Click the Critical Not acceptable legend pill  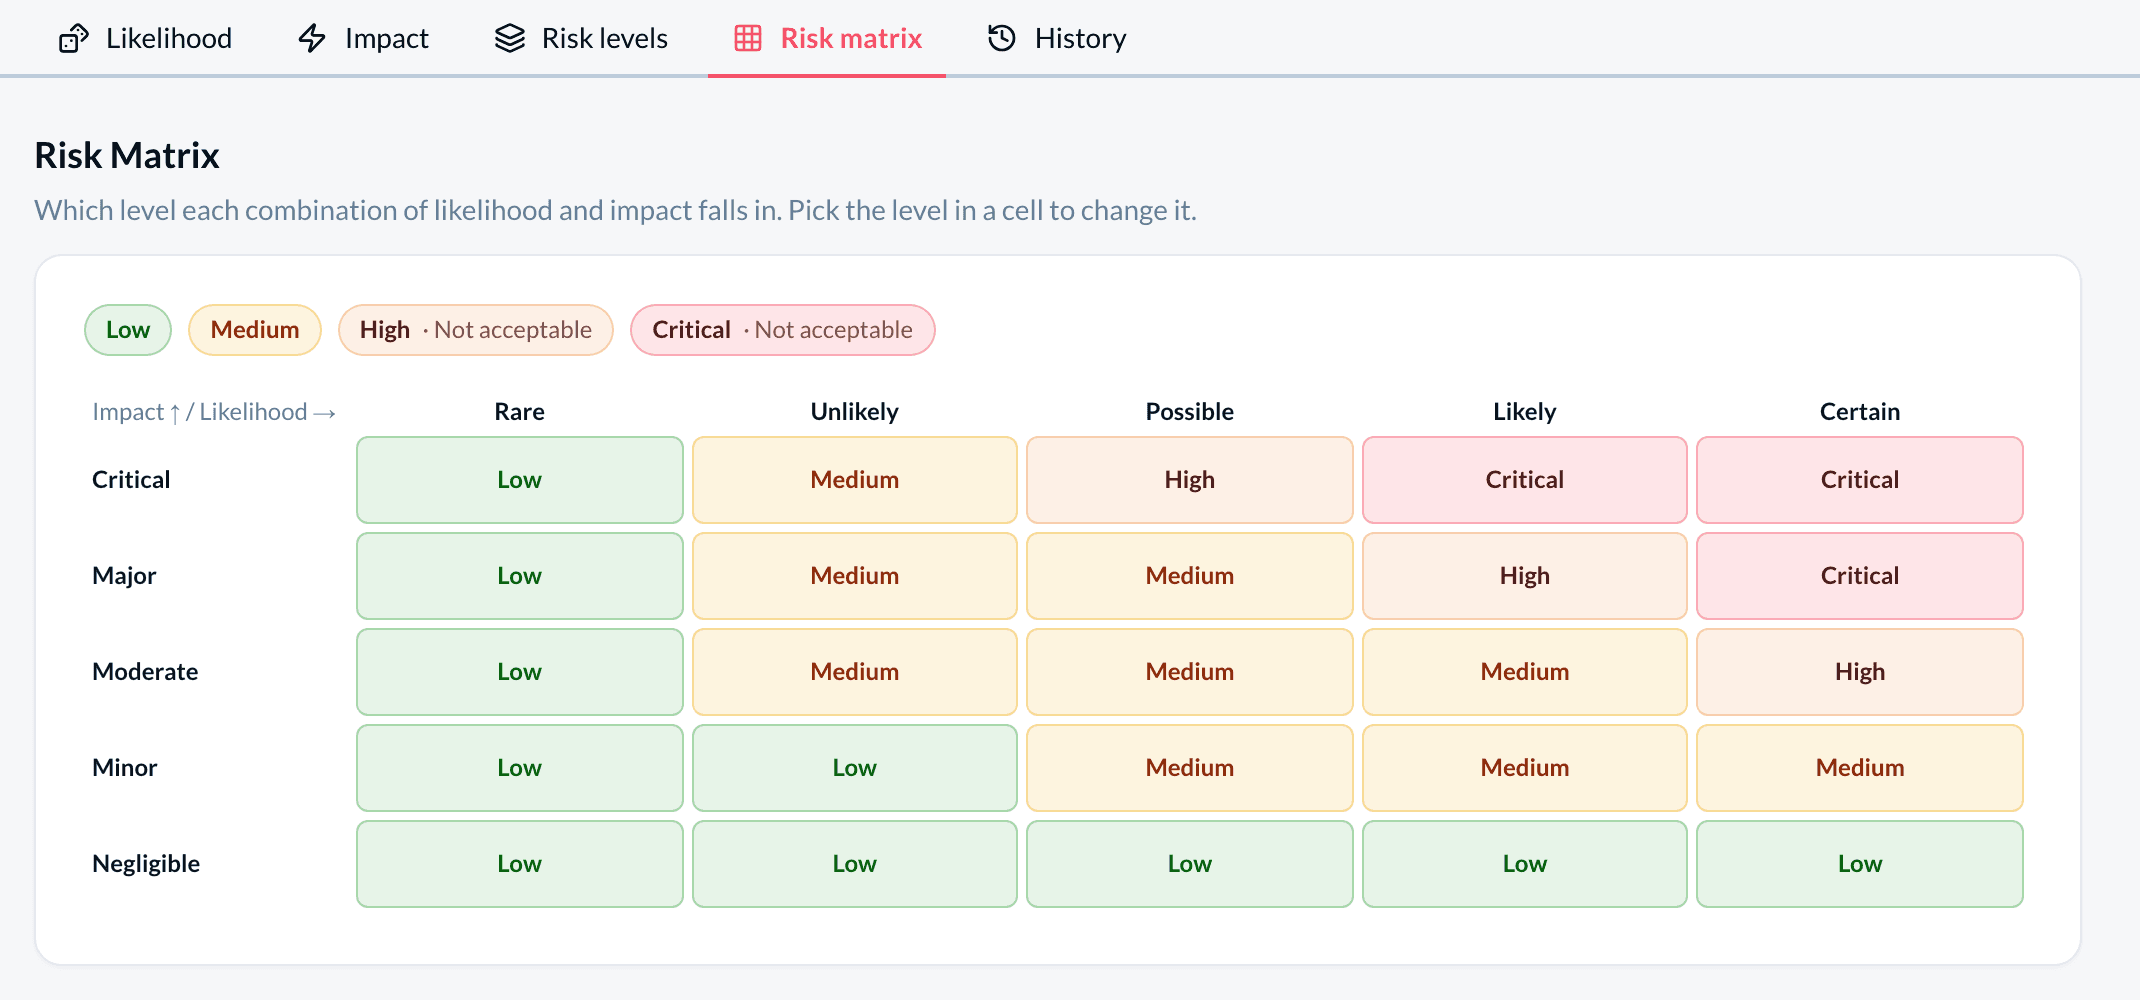click(x=783, y=330)
